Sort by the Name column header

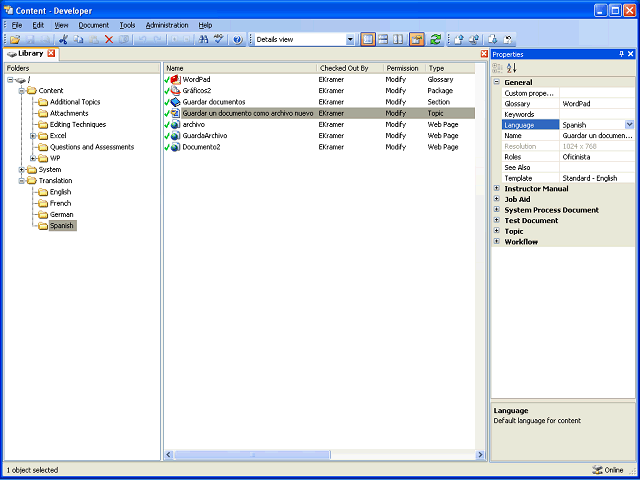point(240,68)
